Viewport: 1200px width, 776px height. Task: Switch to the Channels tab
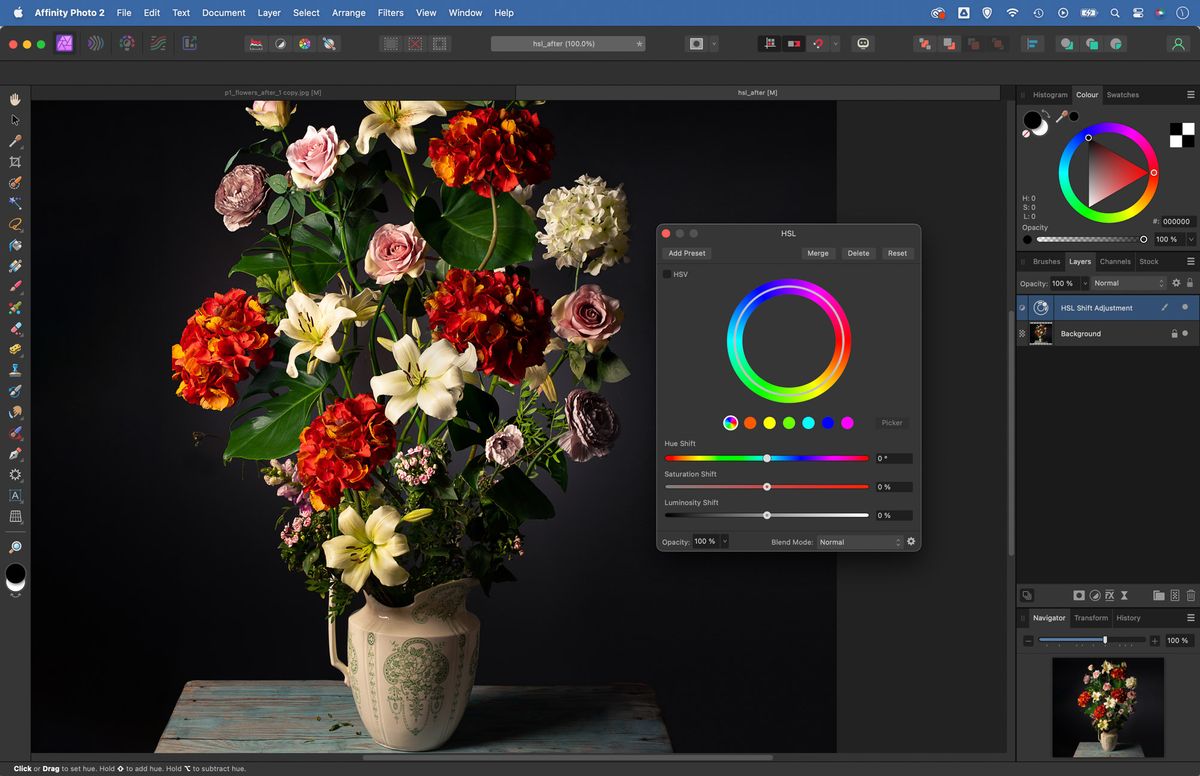point(1115,261)
